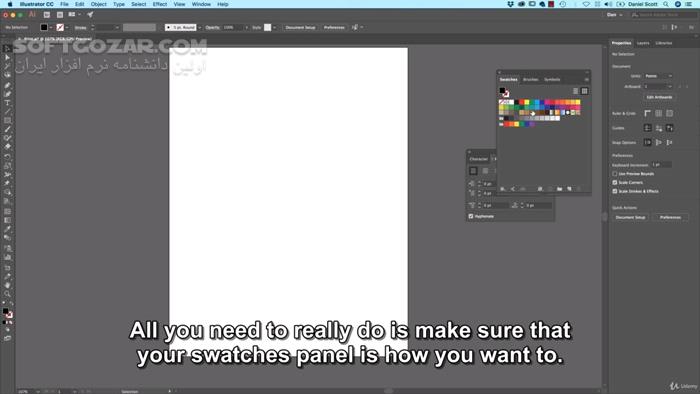The image size is (700, 394).
Task: Open the Apple menu
Action: click(x=9, y=4)
